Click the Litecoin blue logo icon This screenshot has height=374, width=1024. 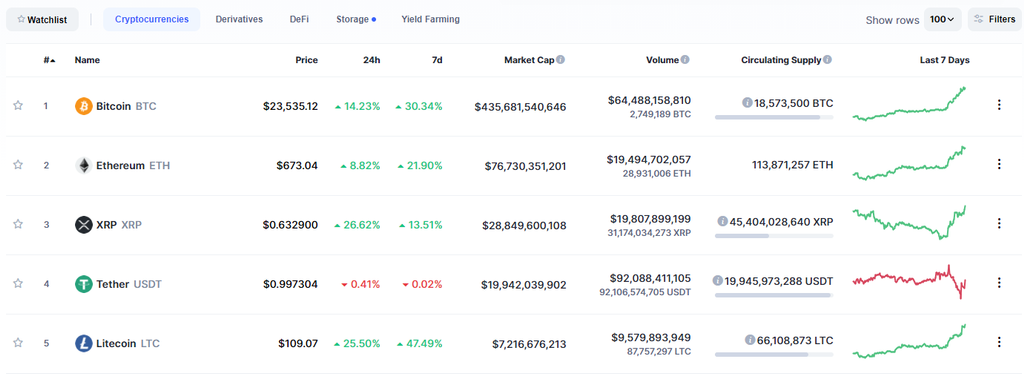tap(84, 343)
